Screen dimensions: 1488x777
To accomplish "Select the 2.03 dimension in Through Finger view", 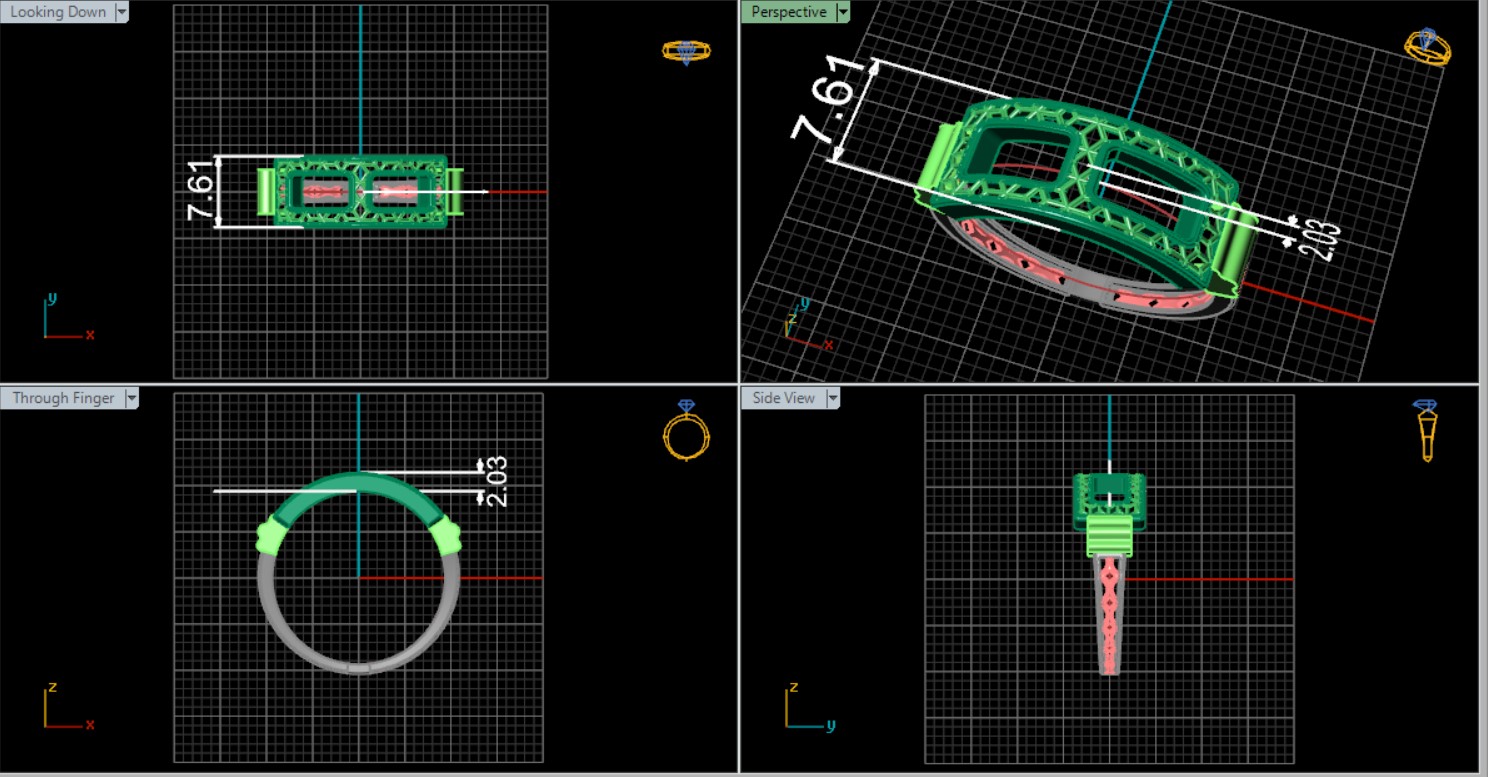I will (497, 481).
